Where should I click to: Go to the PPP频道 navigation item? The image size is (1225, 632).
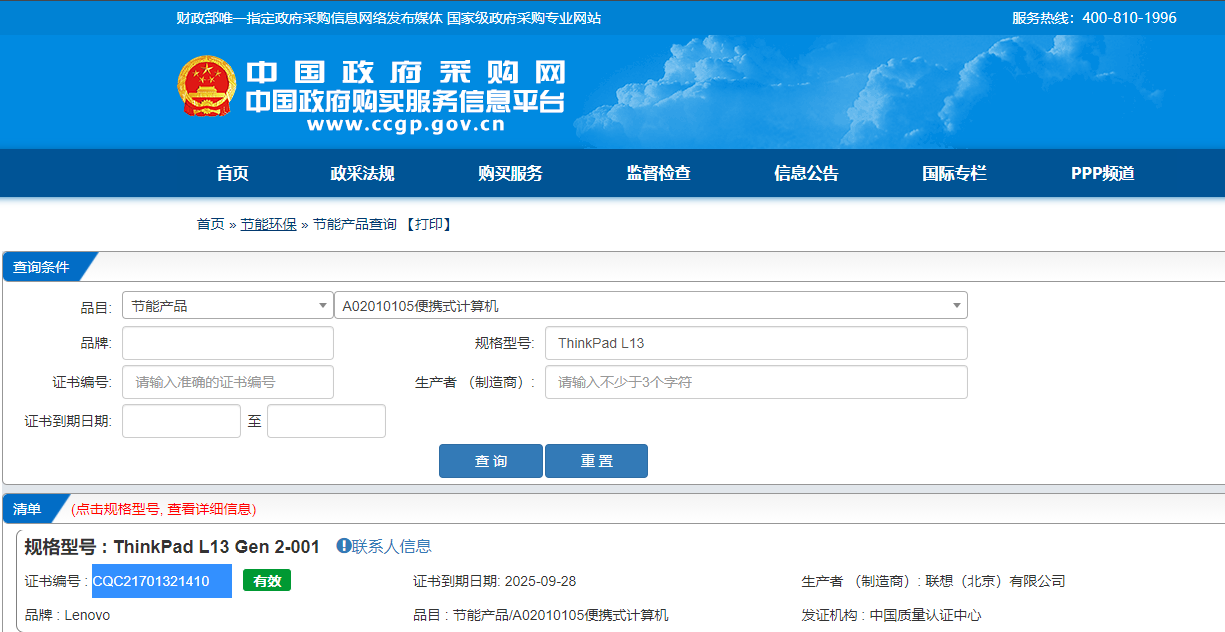(1102, 173)
